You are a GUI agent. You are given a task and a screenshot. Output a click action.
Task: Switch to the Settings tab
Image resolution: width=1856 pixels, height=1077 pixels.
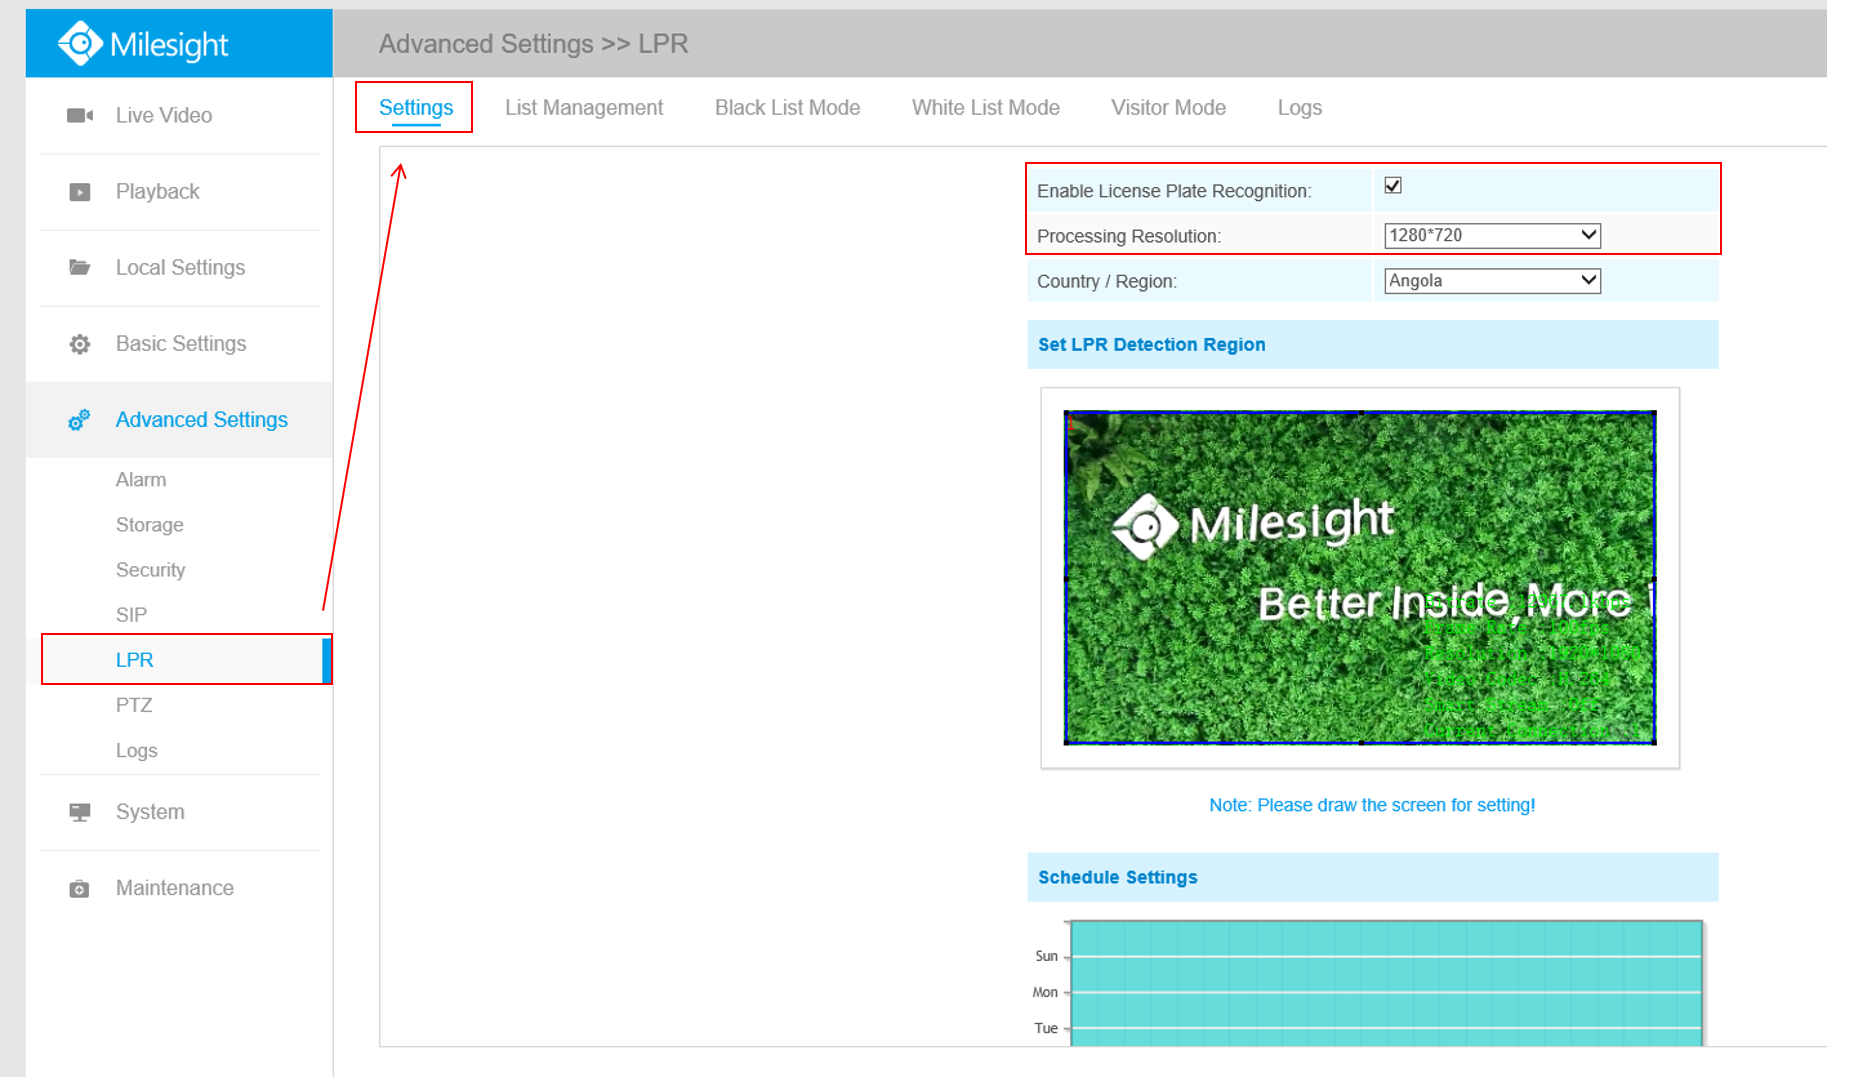(416, 108)
